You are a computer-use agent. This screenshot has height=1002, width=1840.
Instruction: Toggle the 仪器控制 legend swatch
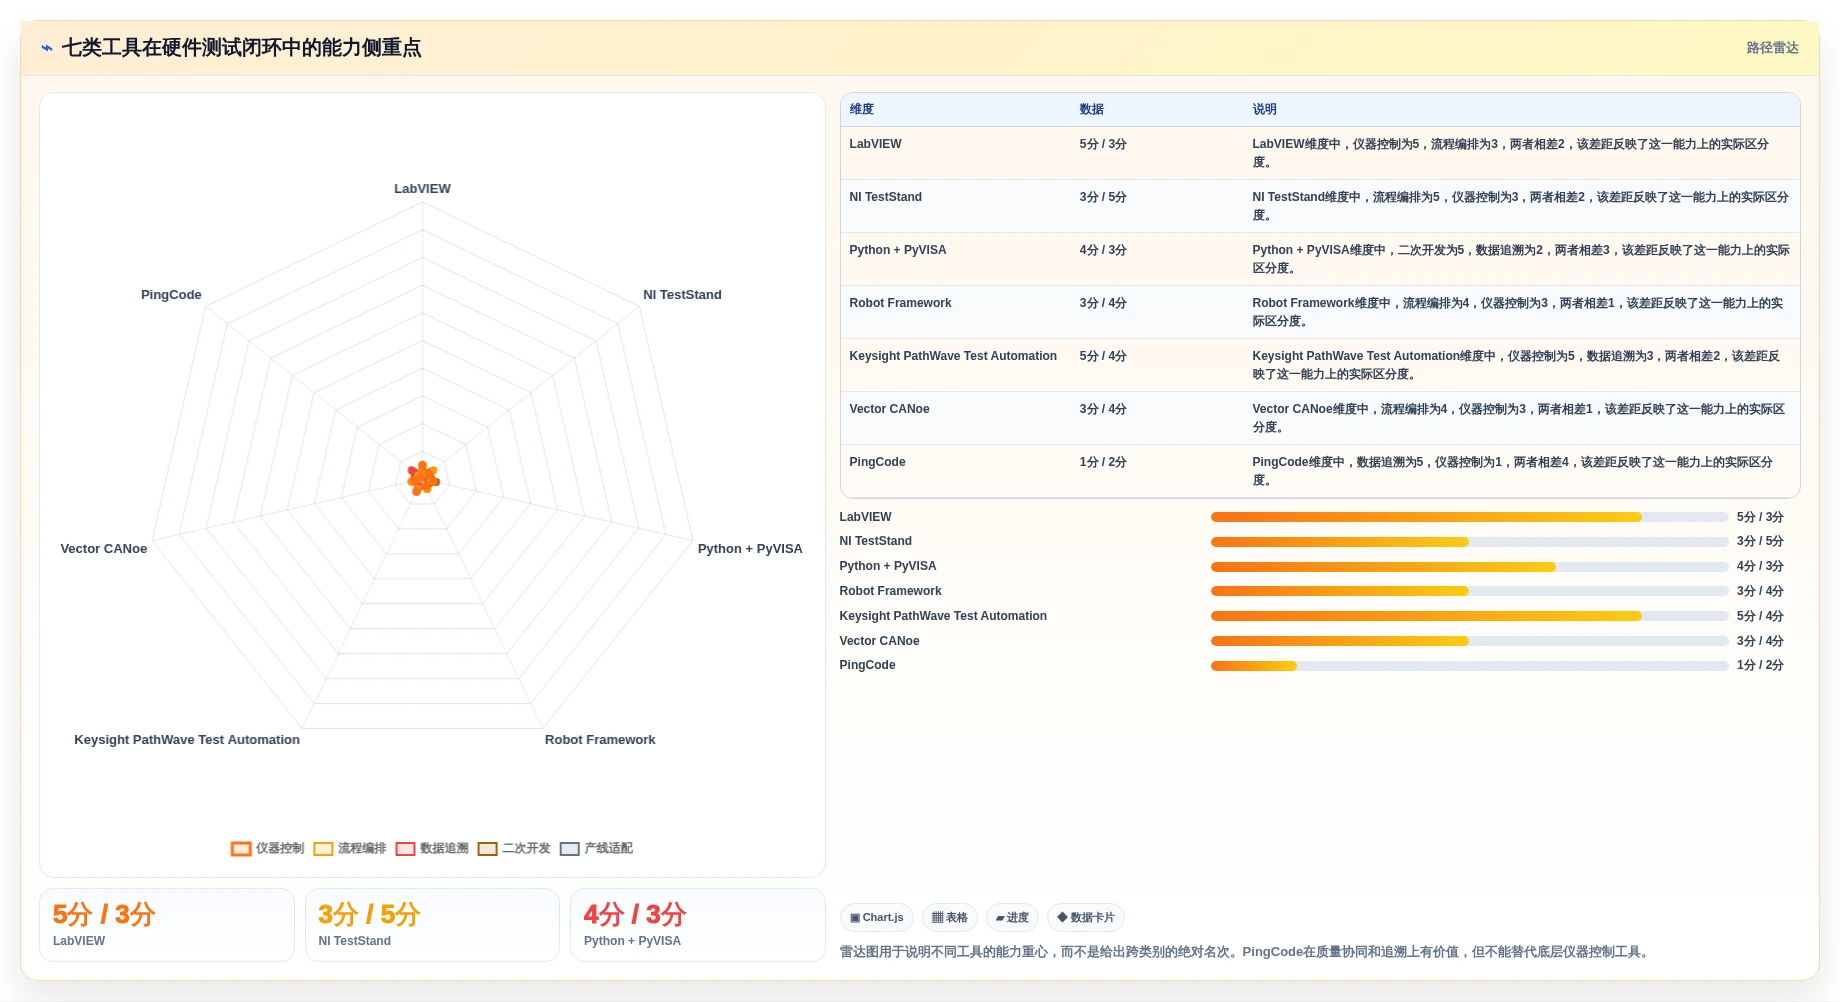tap(241, 849)
